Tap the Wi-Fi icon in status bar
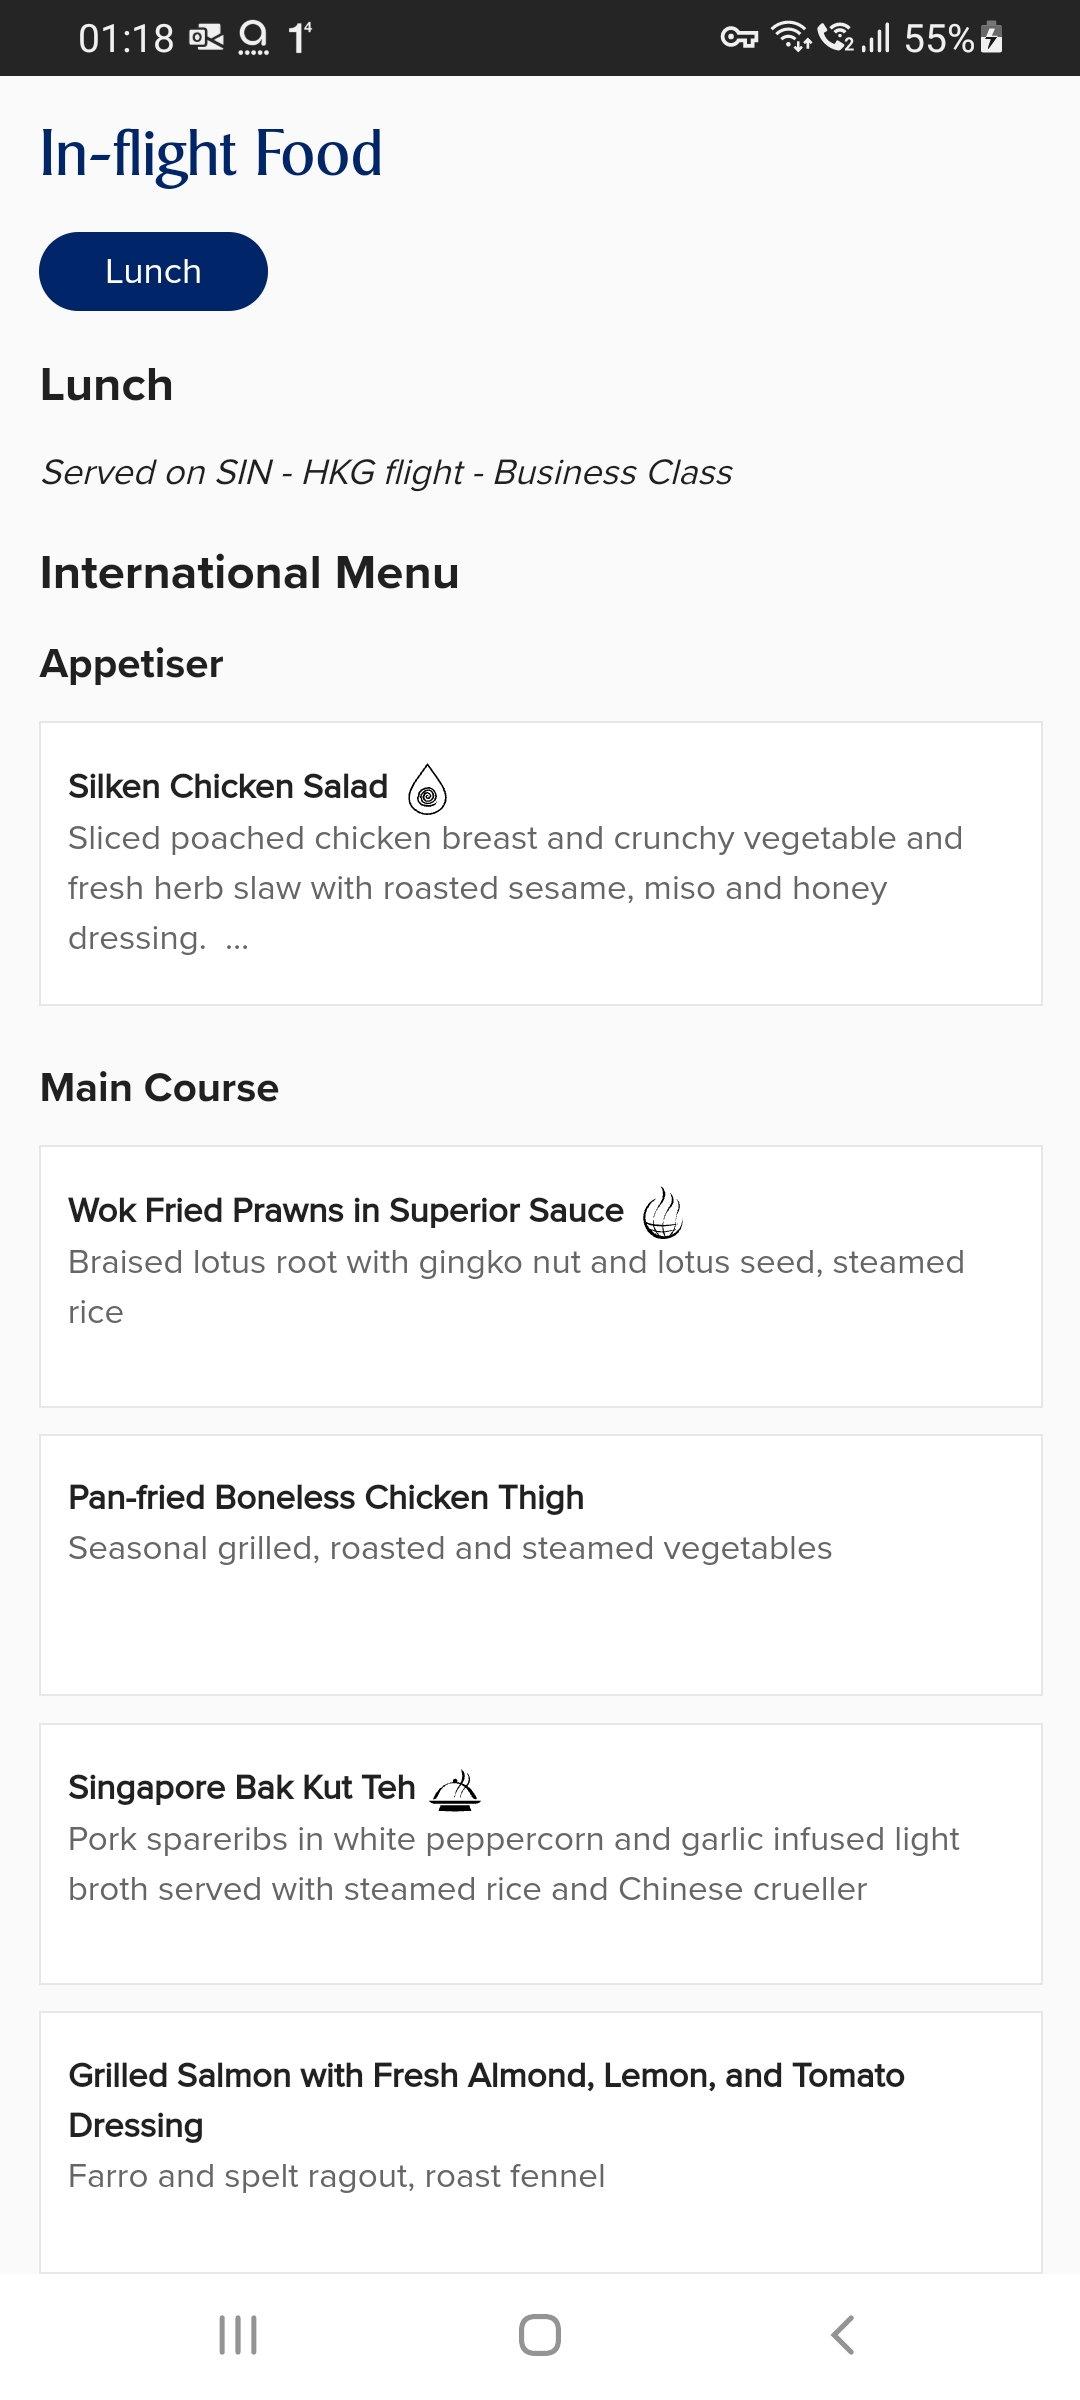 [791, 38]
